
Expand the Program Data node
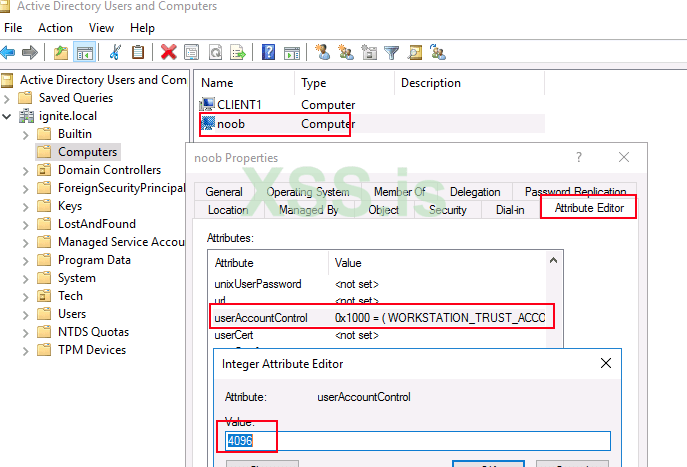[x=26, y=261]
